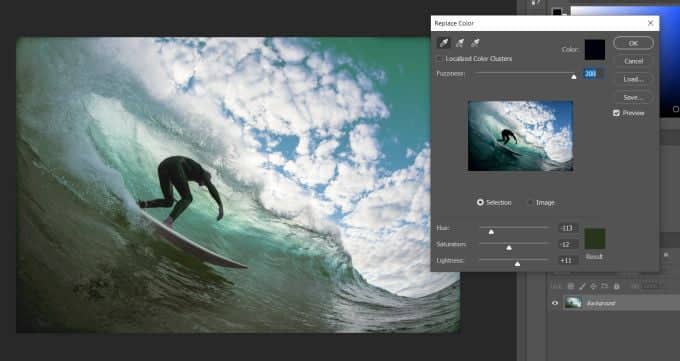Screen dimensions: 680x361
Task: Move the Saturation slider handle
Action: coord(509,248)
